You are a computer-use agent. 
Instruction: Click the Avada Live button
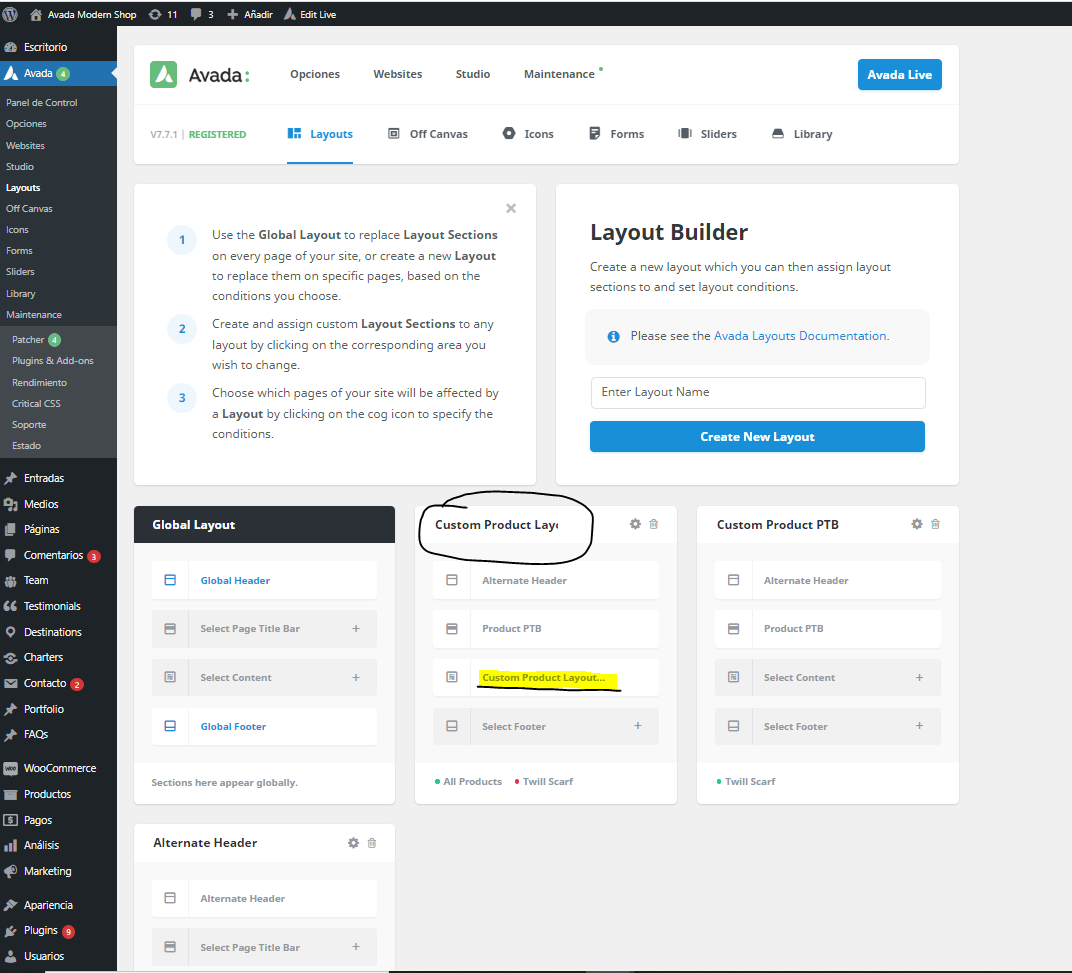[900, 75]
